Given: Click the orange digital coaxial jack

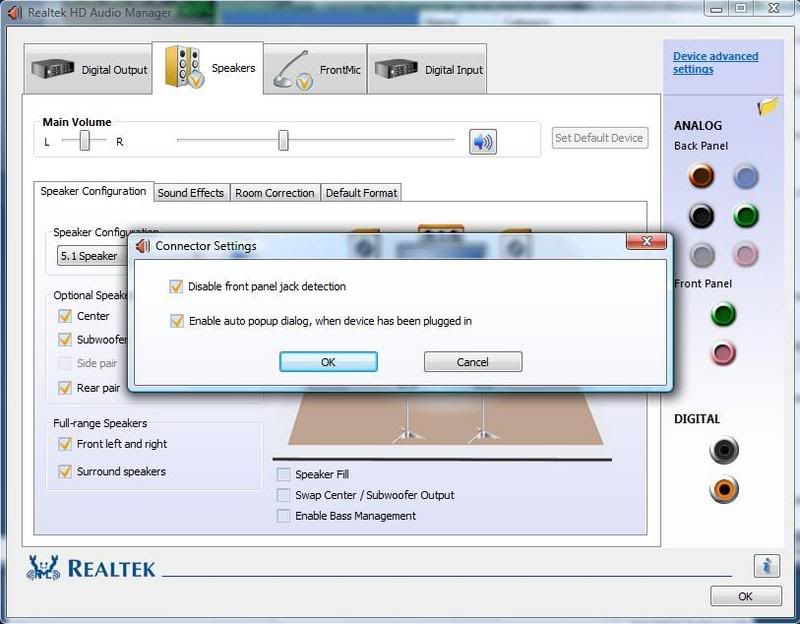Looking at the screenshot, I should pyautogui.click(x=723, y=489).
